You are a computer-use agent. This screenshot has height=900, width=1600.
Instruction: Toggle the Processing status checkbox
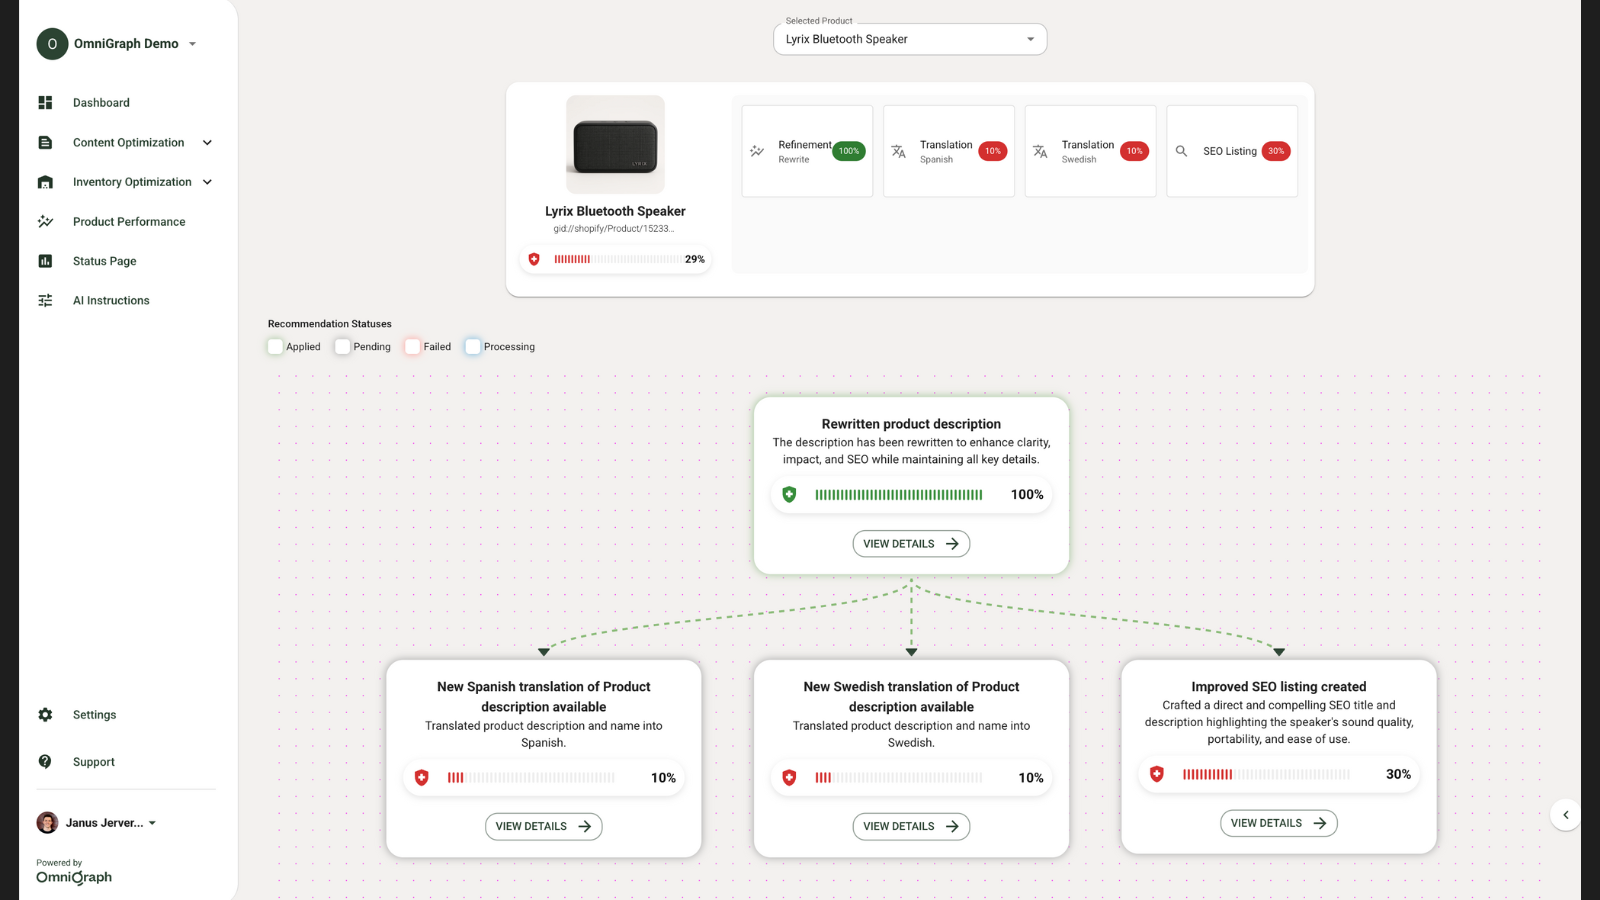click(473, 347)
